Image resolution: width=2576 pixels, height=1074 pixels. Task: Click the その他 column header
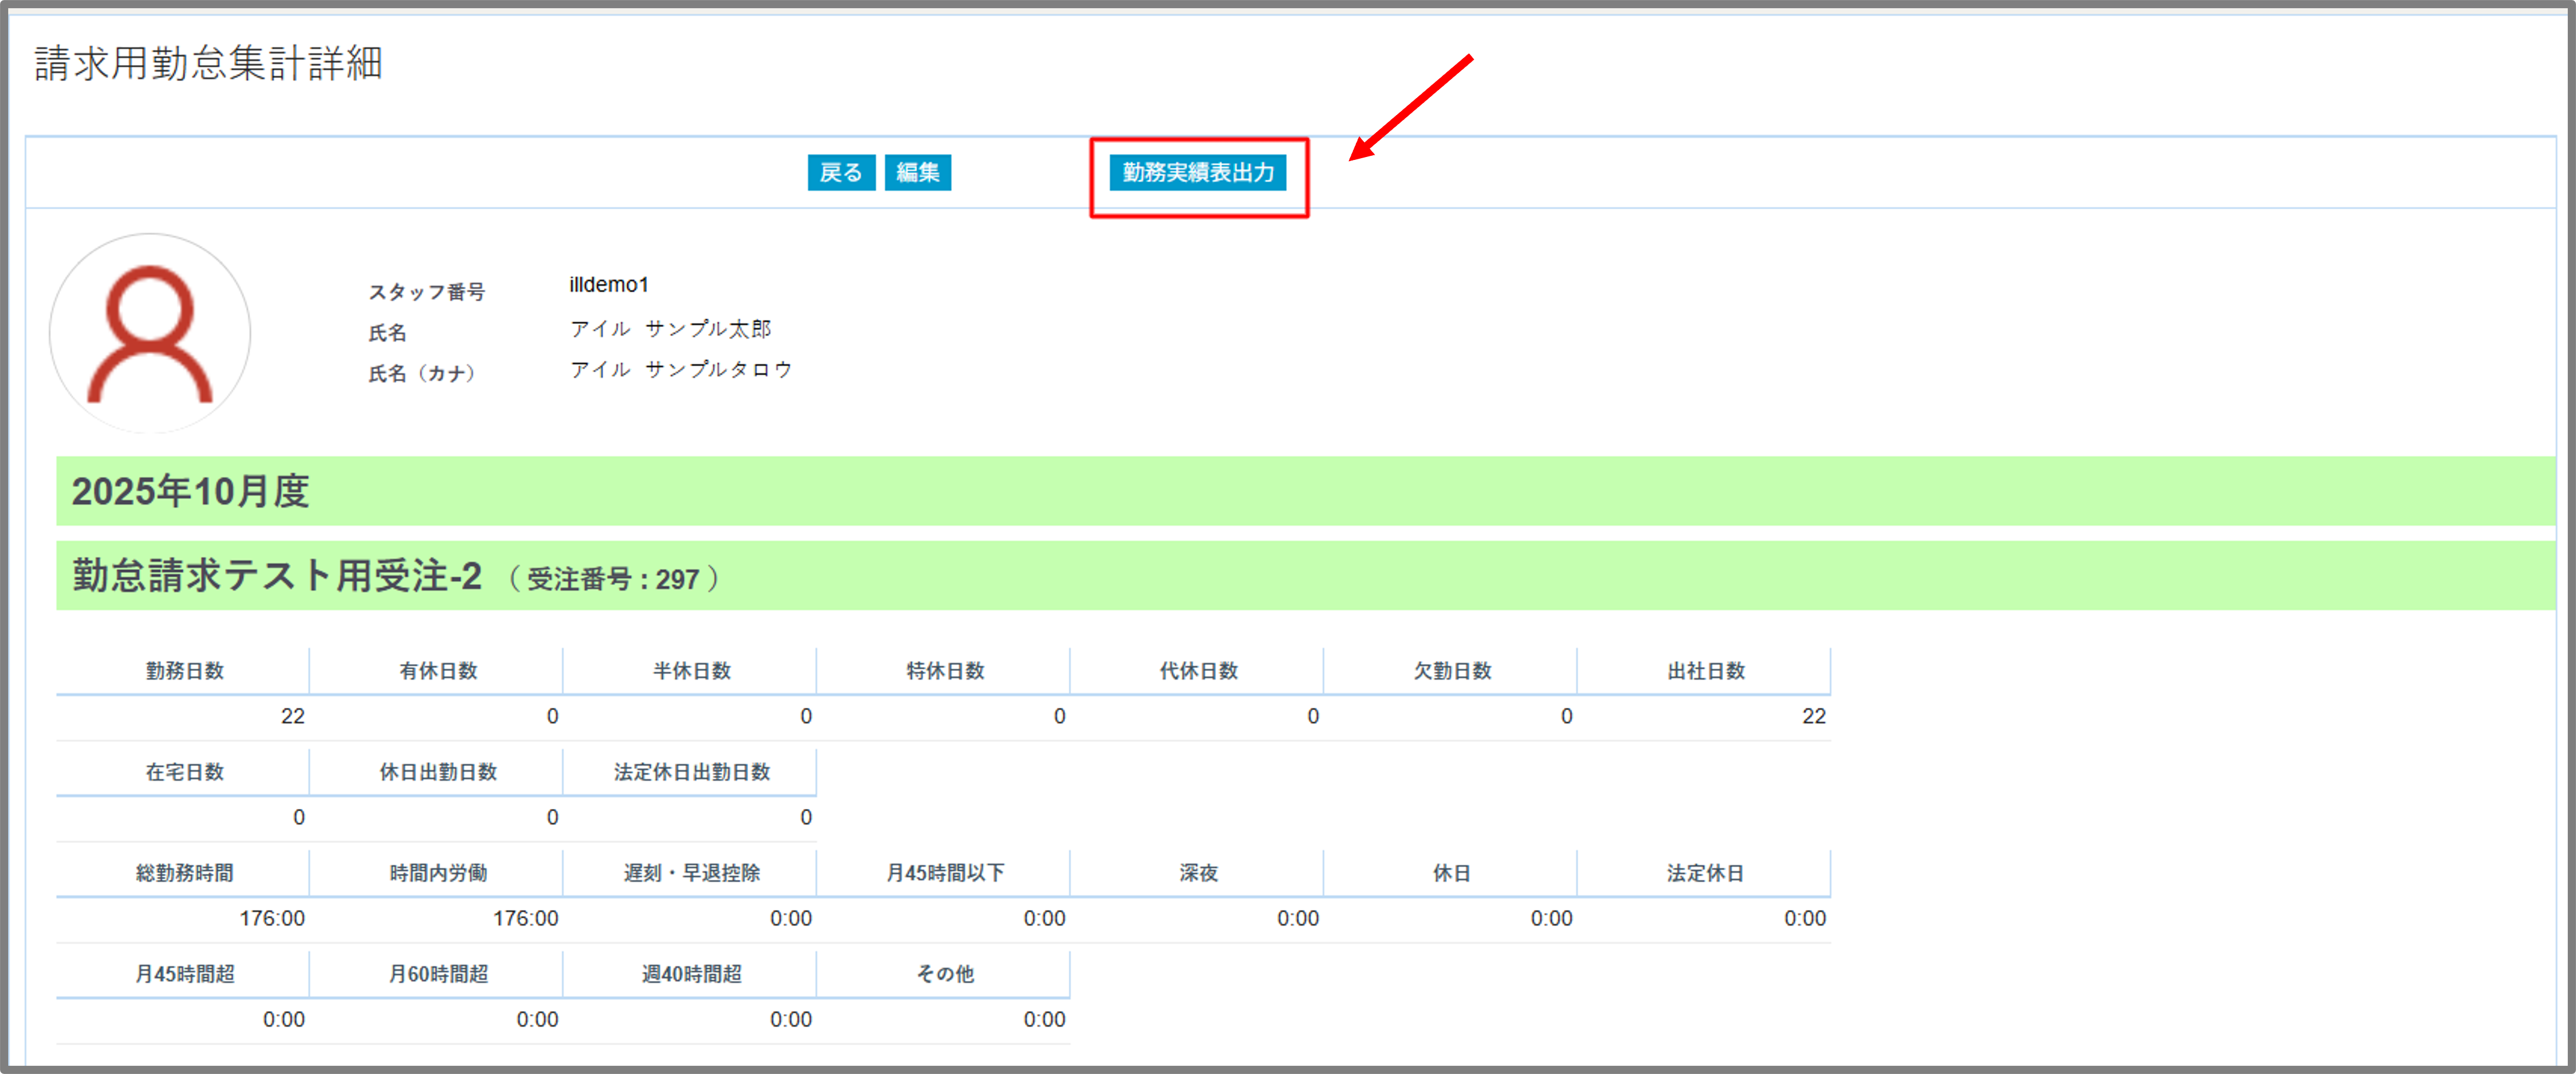pyautogui.click(x=945, y=974)
